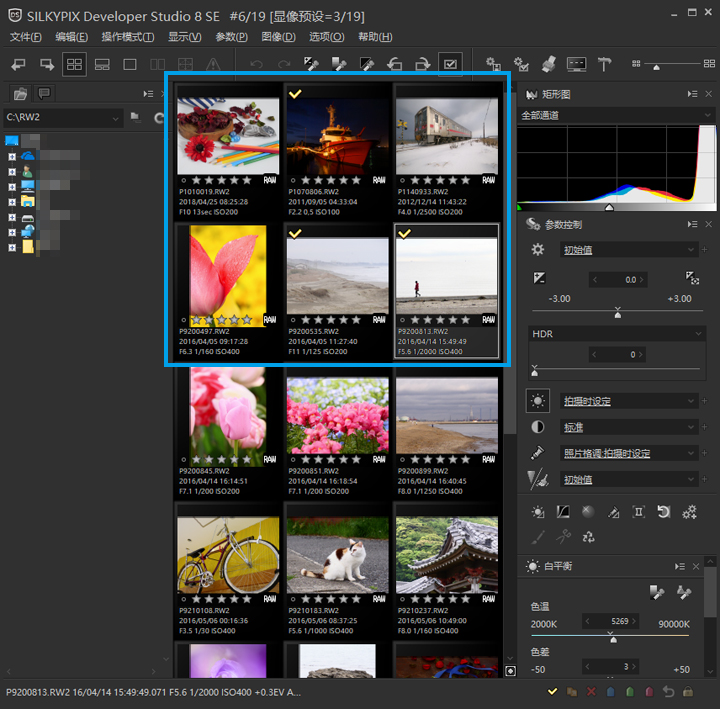Rotate image 90 degrees left
The image size is (720, 709).
395,64
